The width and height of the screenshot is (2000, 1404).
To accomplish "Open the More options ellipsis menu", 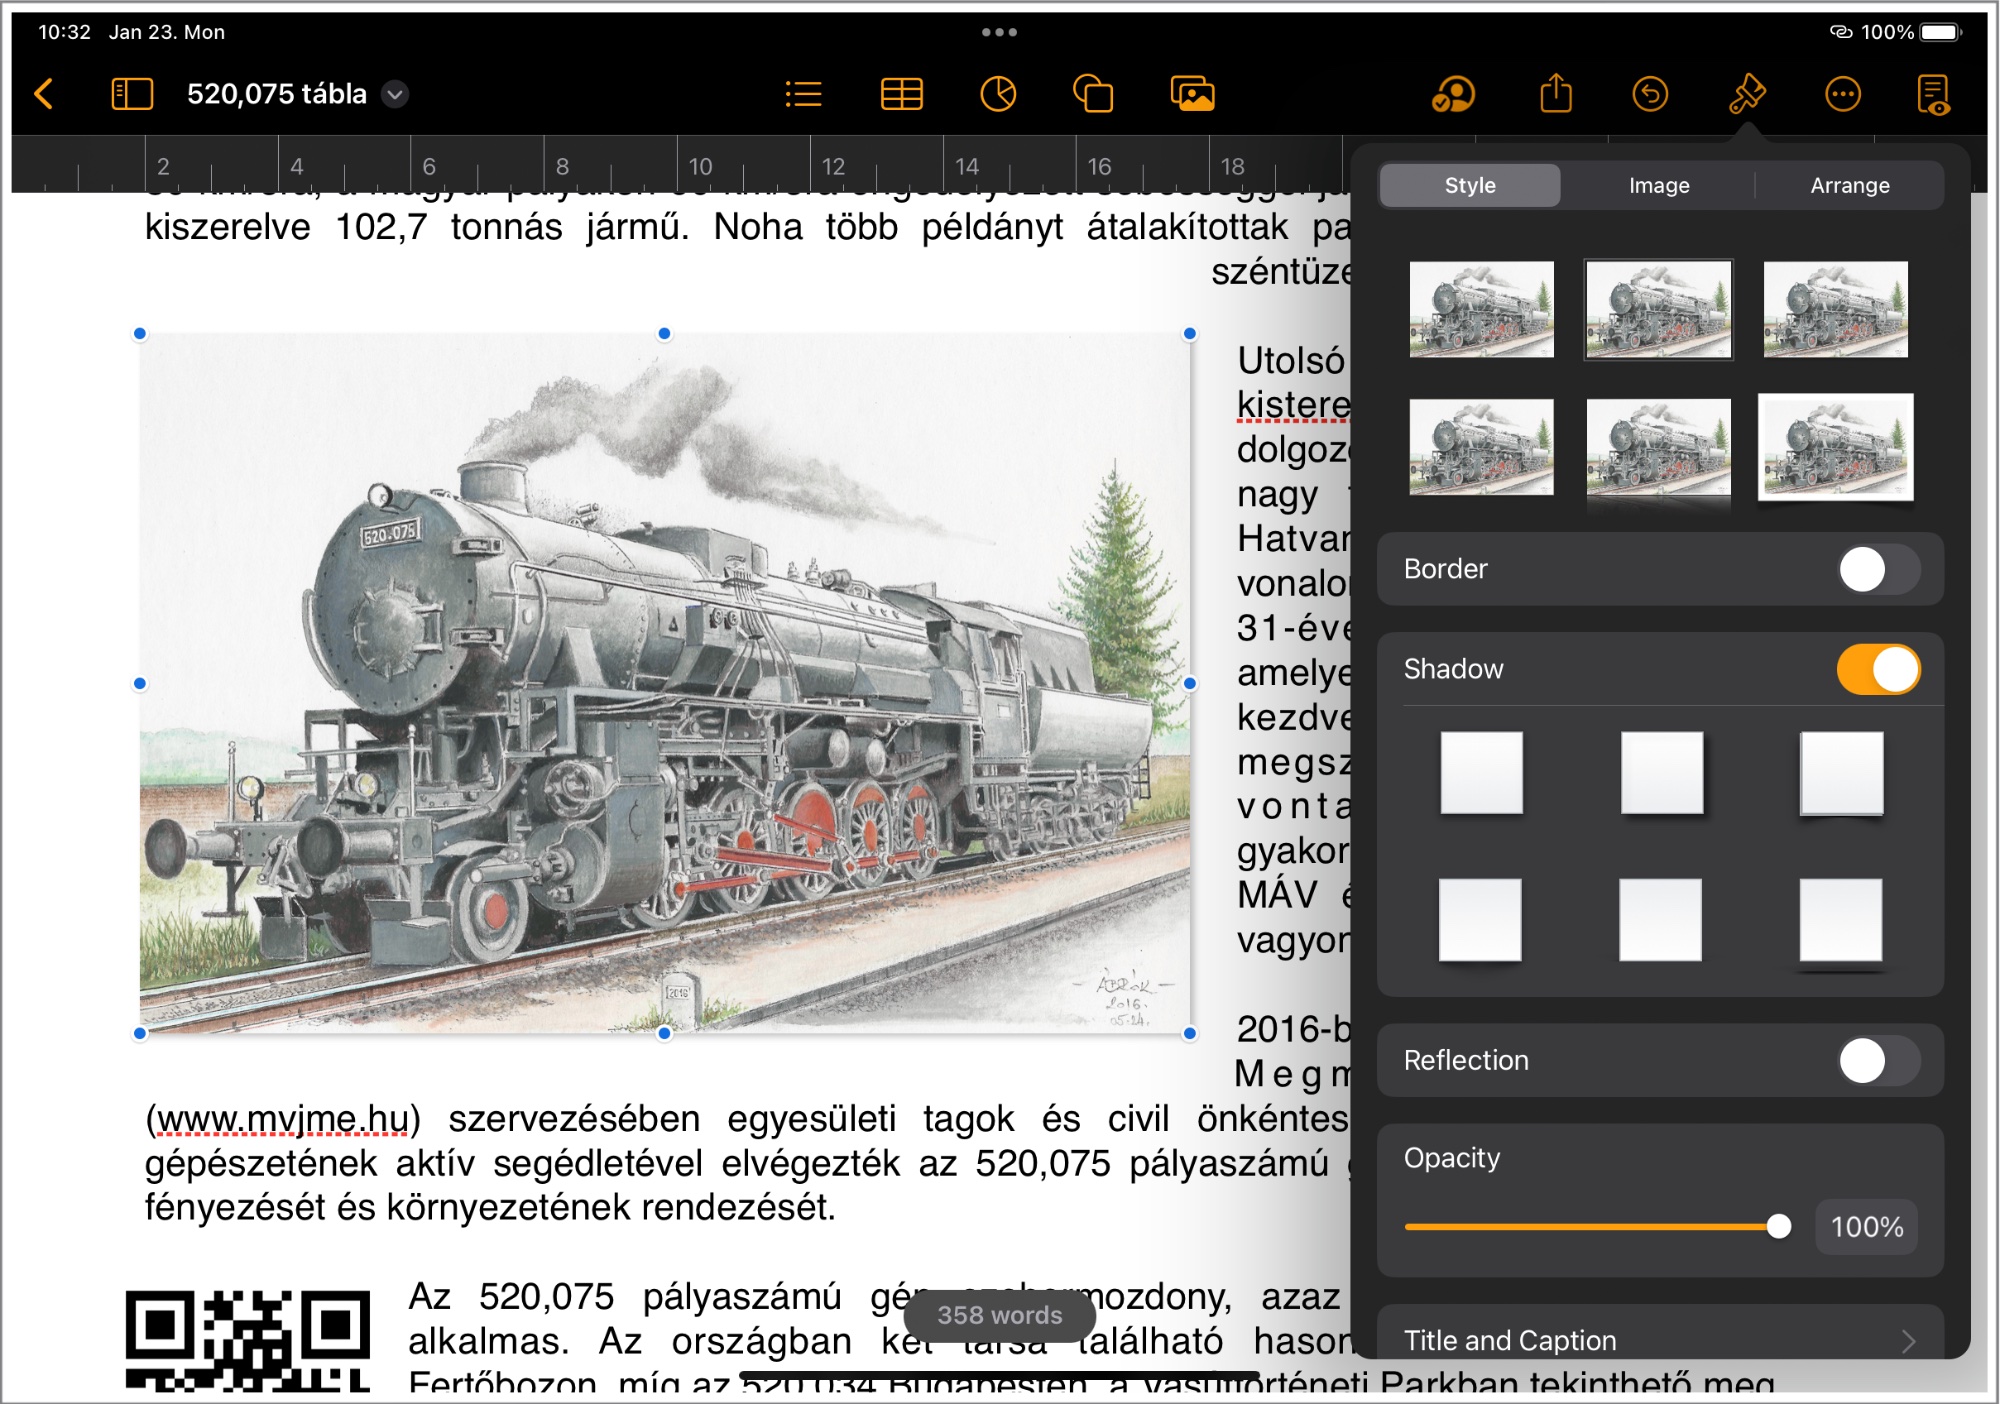I will tap(1842, 94).
